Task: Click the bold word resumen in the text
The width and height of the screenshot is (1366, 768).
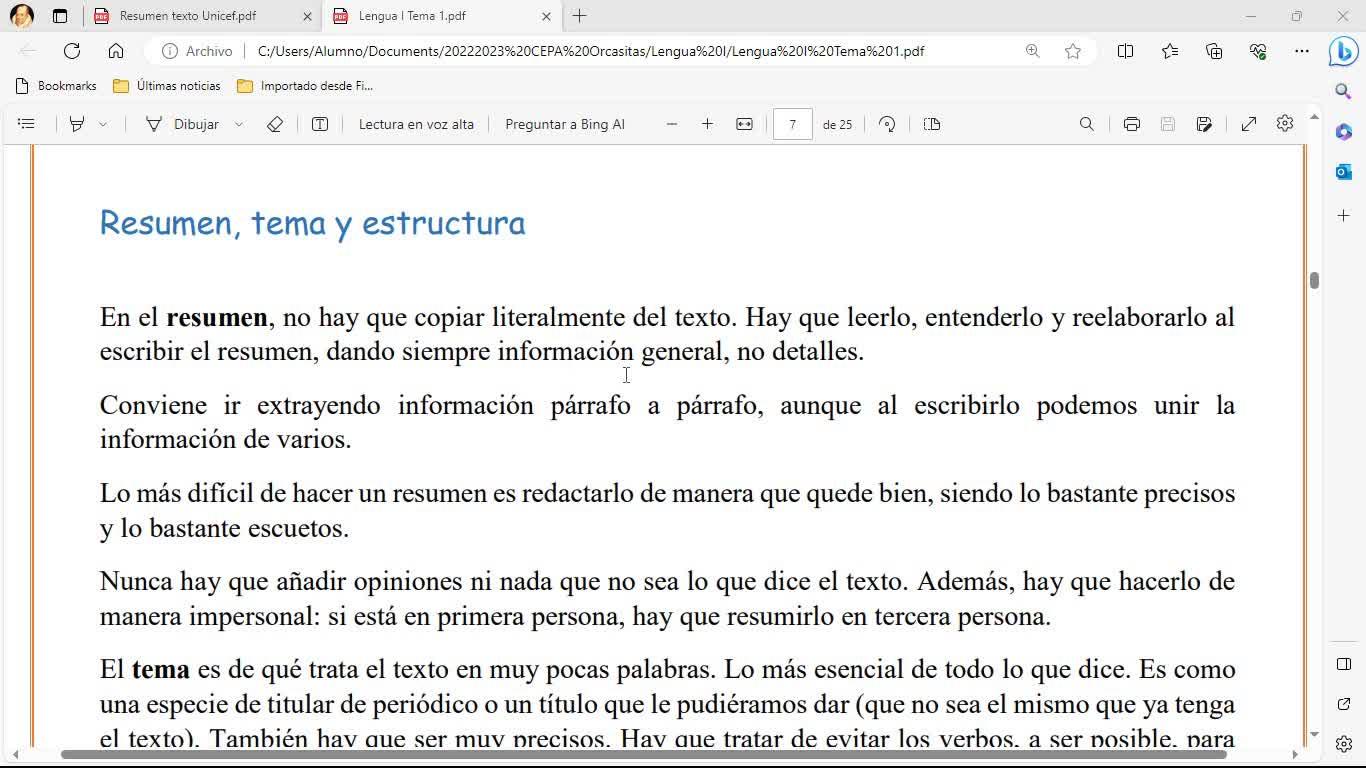Action: (217, 318)
